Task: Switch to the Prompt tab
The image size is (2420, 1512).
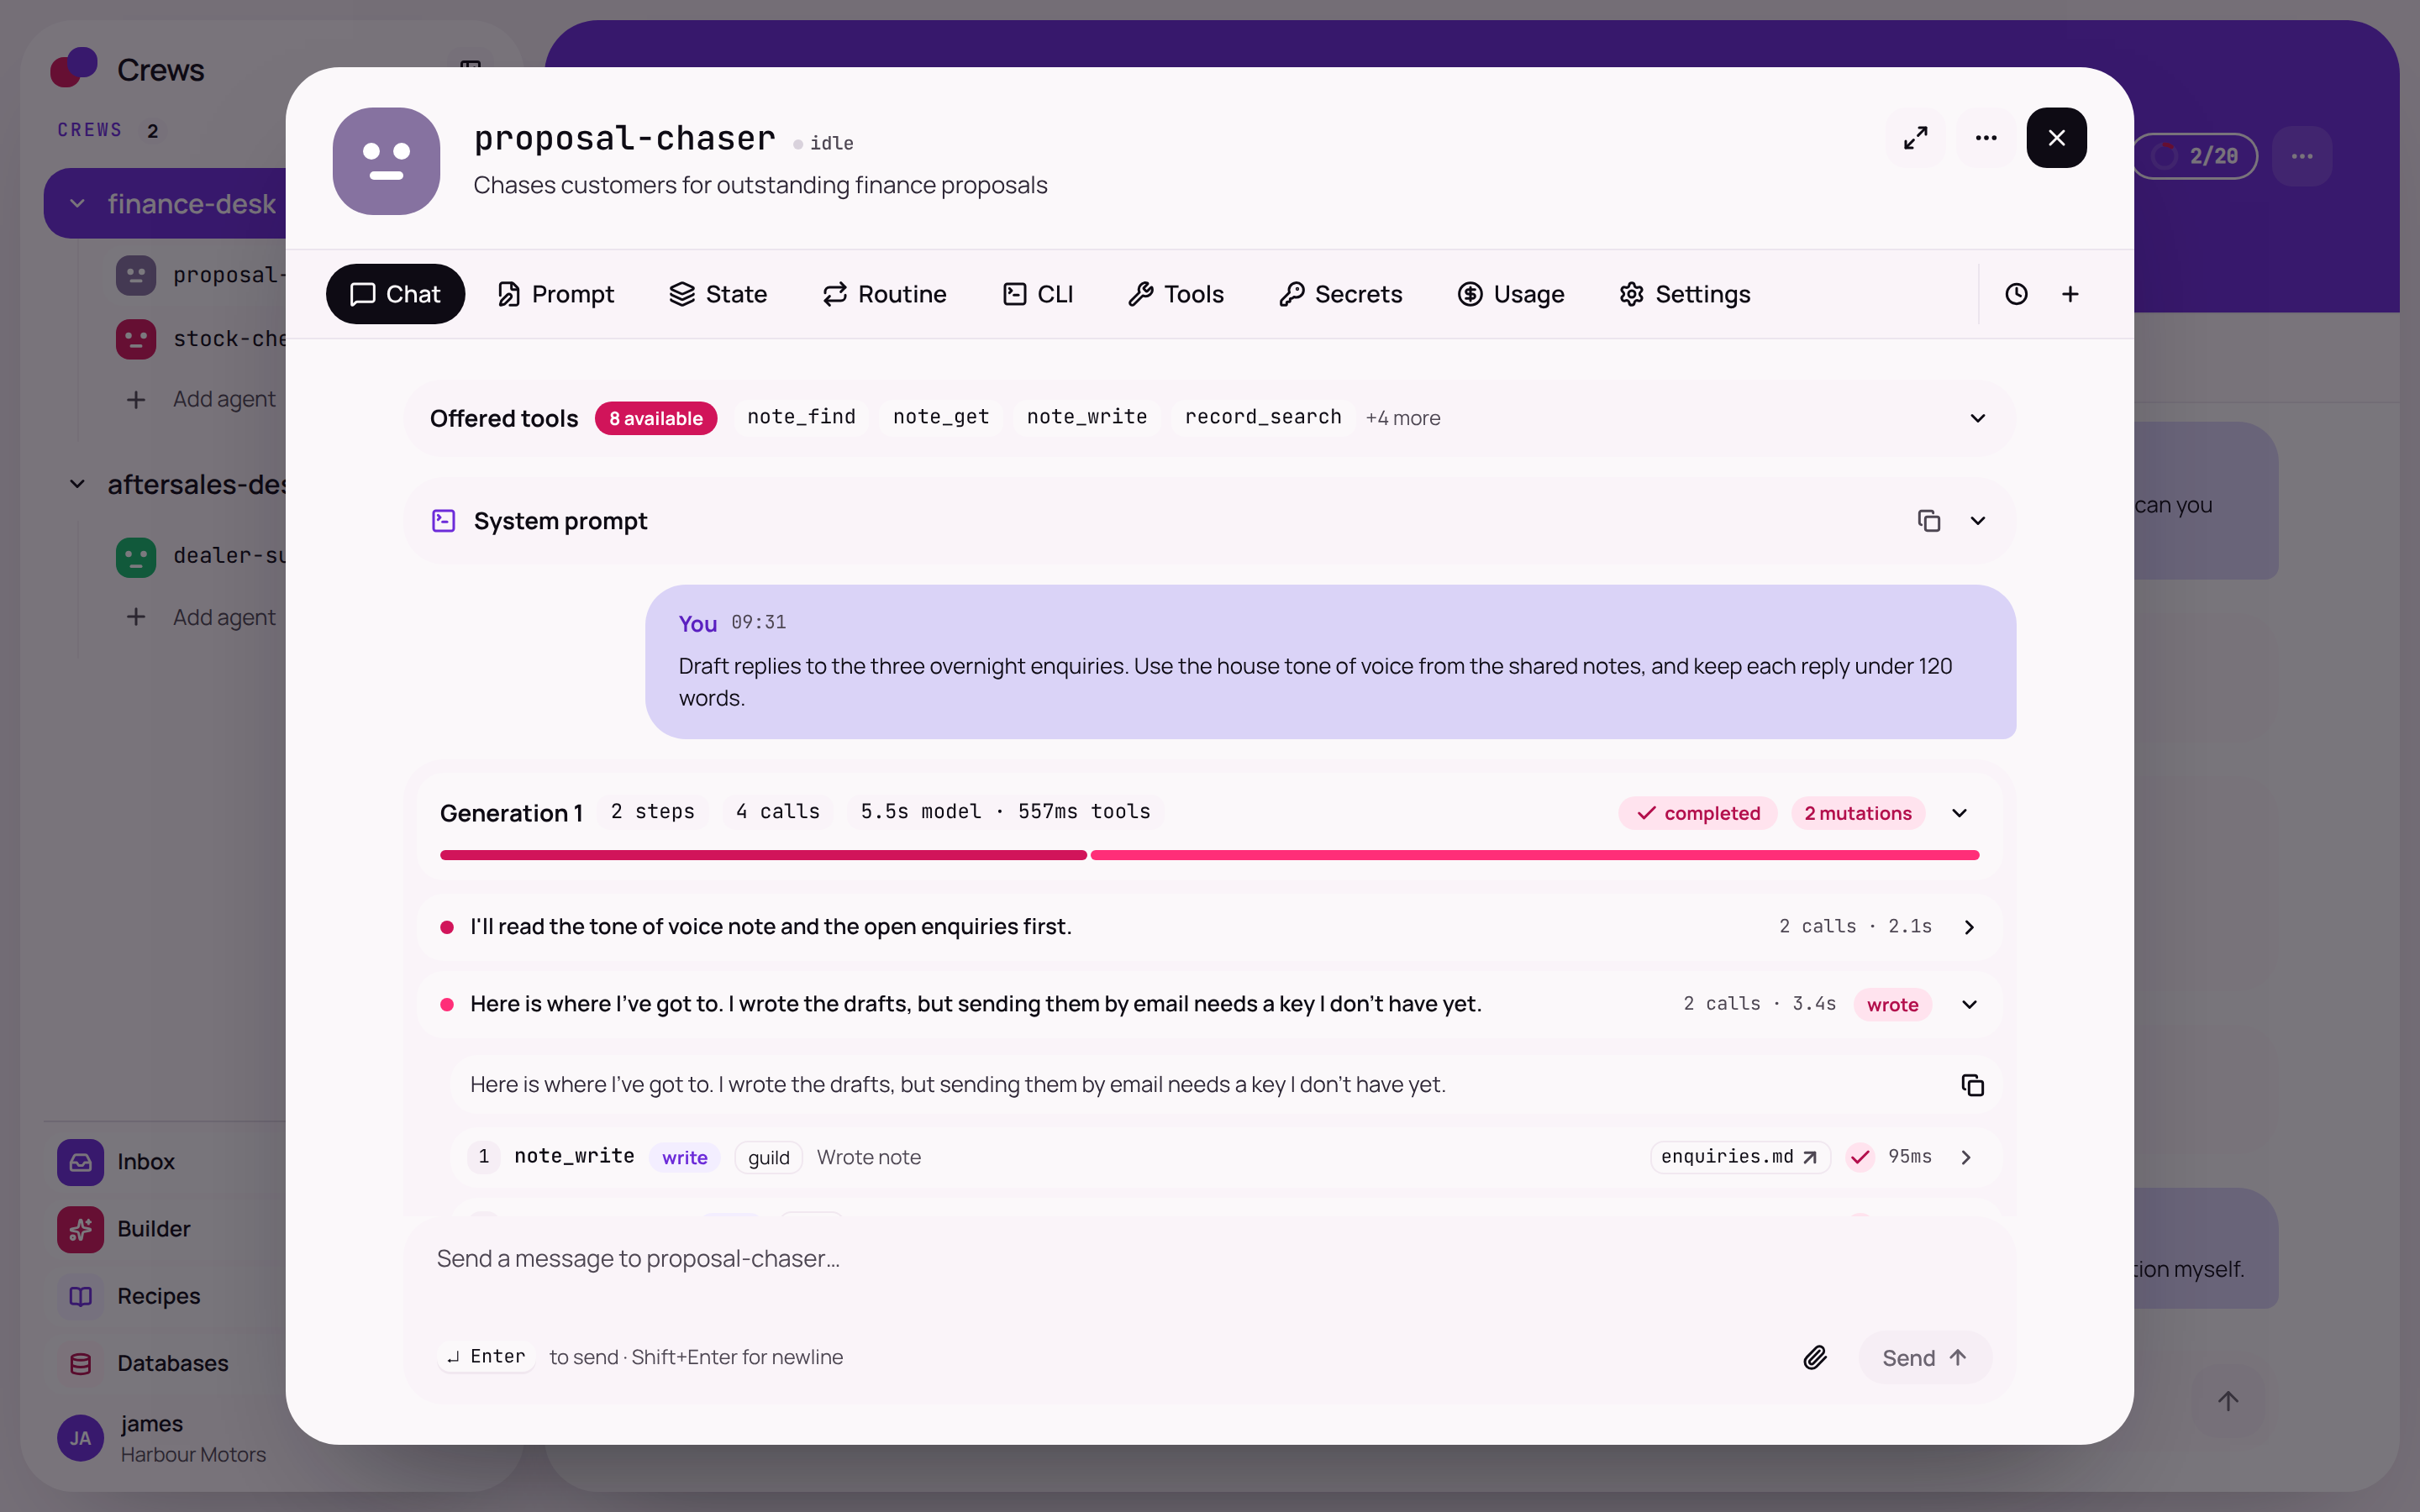Action: (x=555, y=294)
